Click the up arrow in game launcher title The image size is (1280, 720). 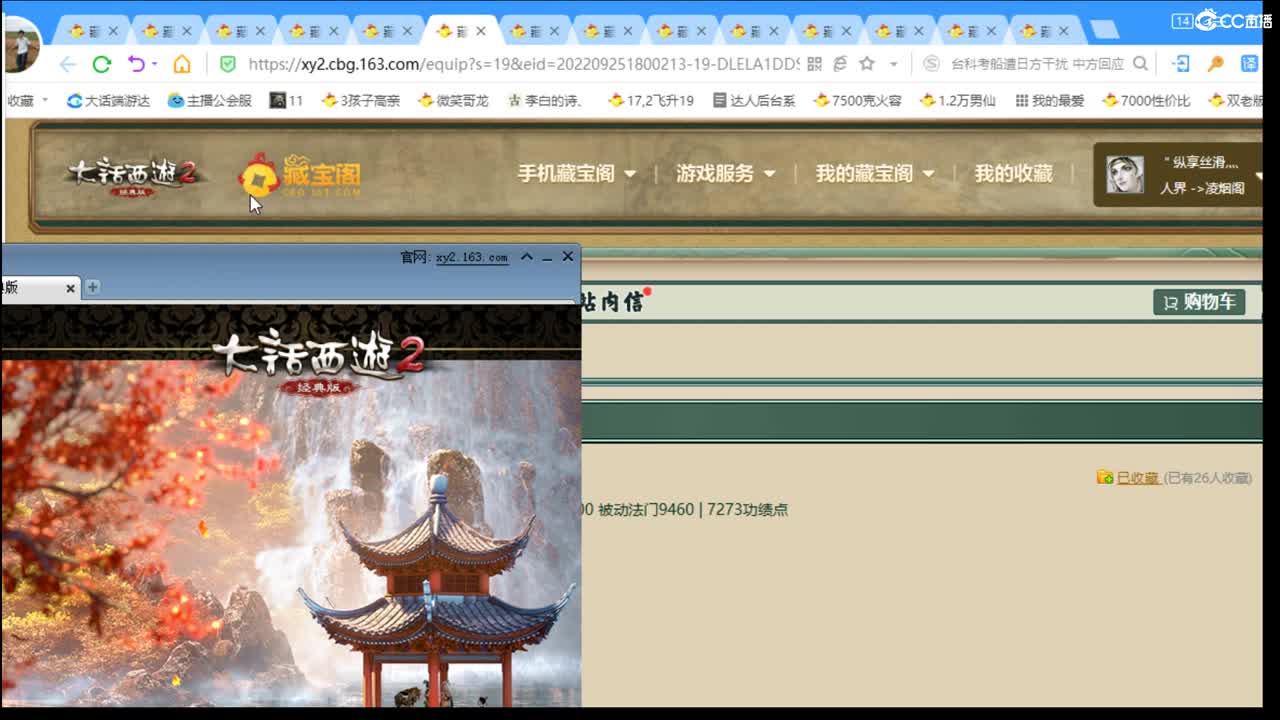527,257
